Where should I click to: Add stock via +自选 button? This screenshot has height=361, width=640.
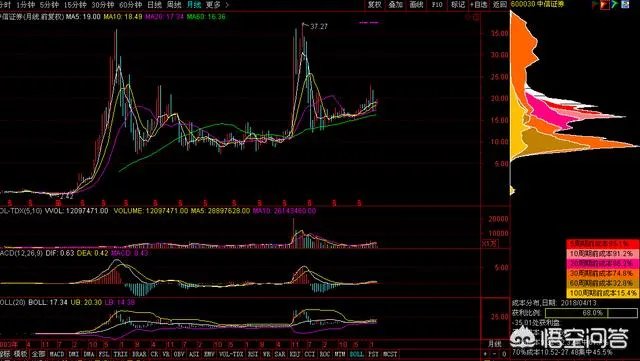tap(479, 4)
